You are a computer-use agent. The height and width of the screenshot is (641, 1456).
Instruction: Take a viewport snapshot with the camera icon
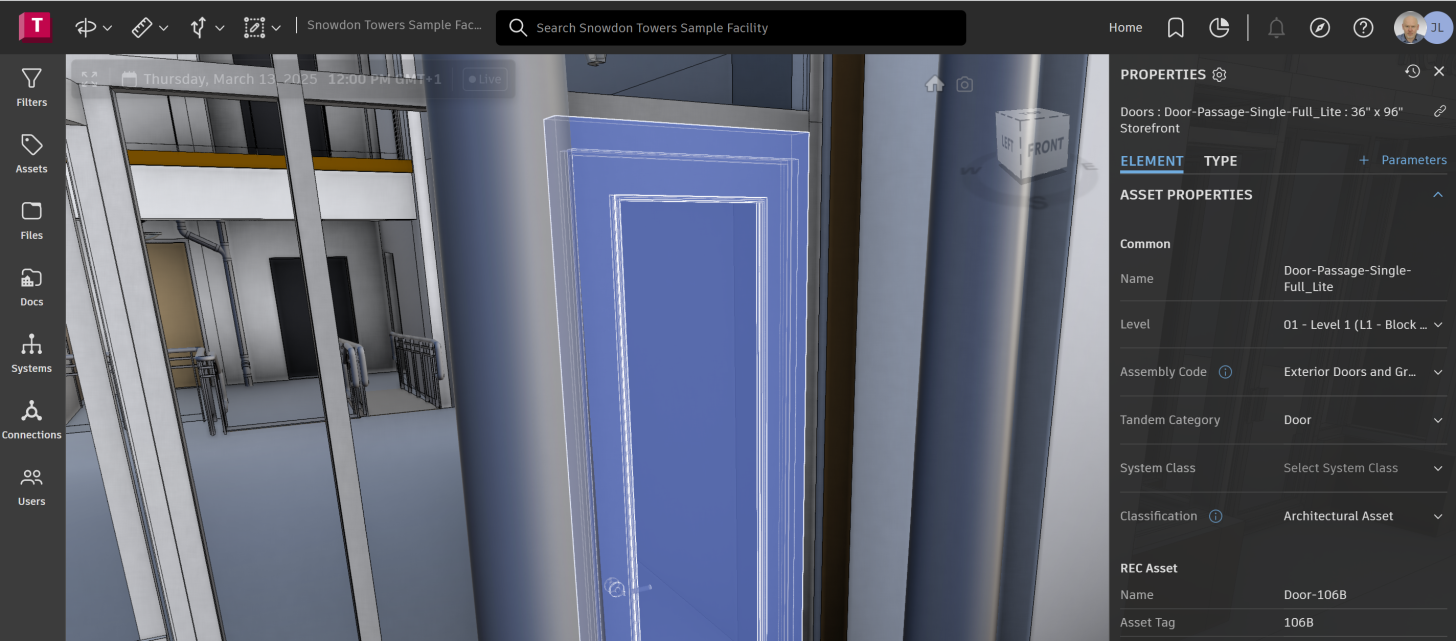pos(964,85)
